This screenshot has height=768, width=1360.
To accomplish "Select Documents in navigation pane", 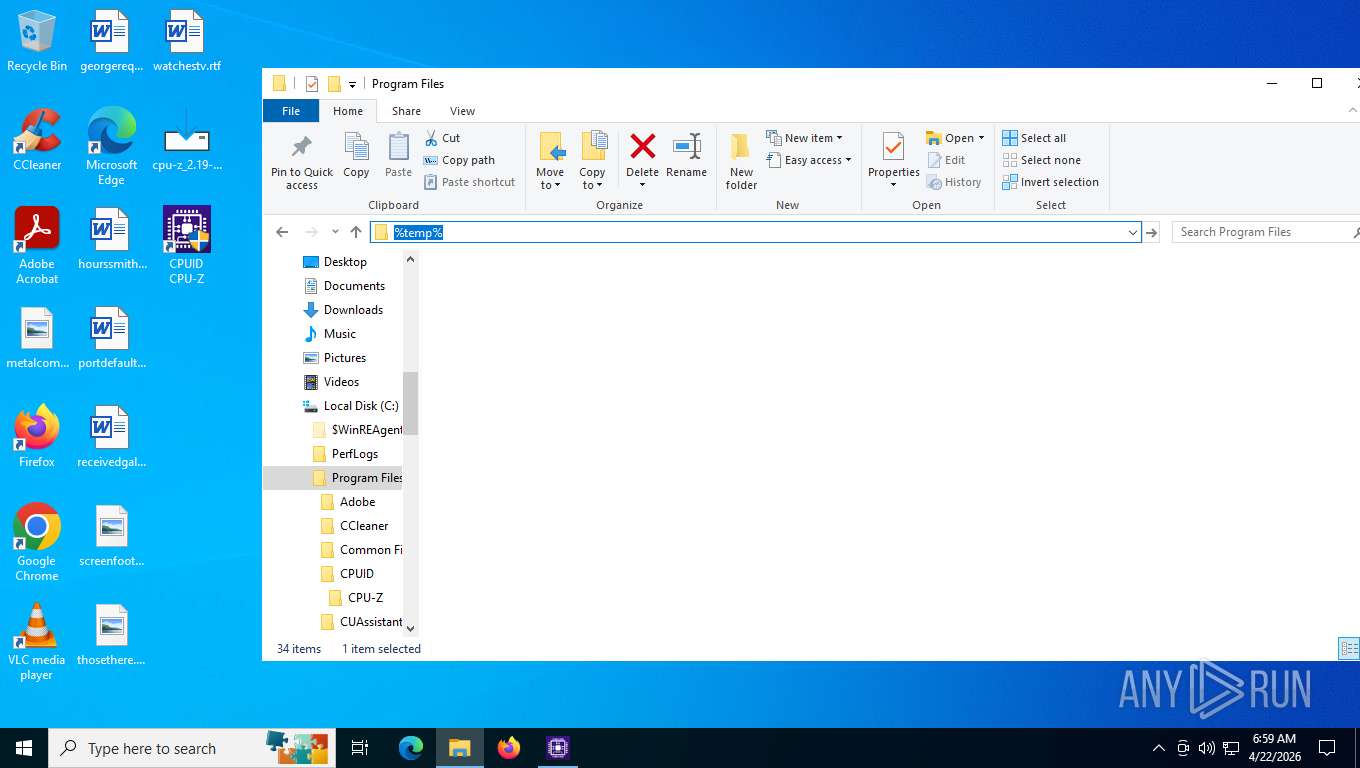I will 354,286.
